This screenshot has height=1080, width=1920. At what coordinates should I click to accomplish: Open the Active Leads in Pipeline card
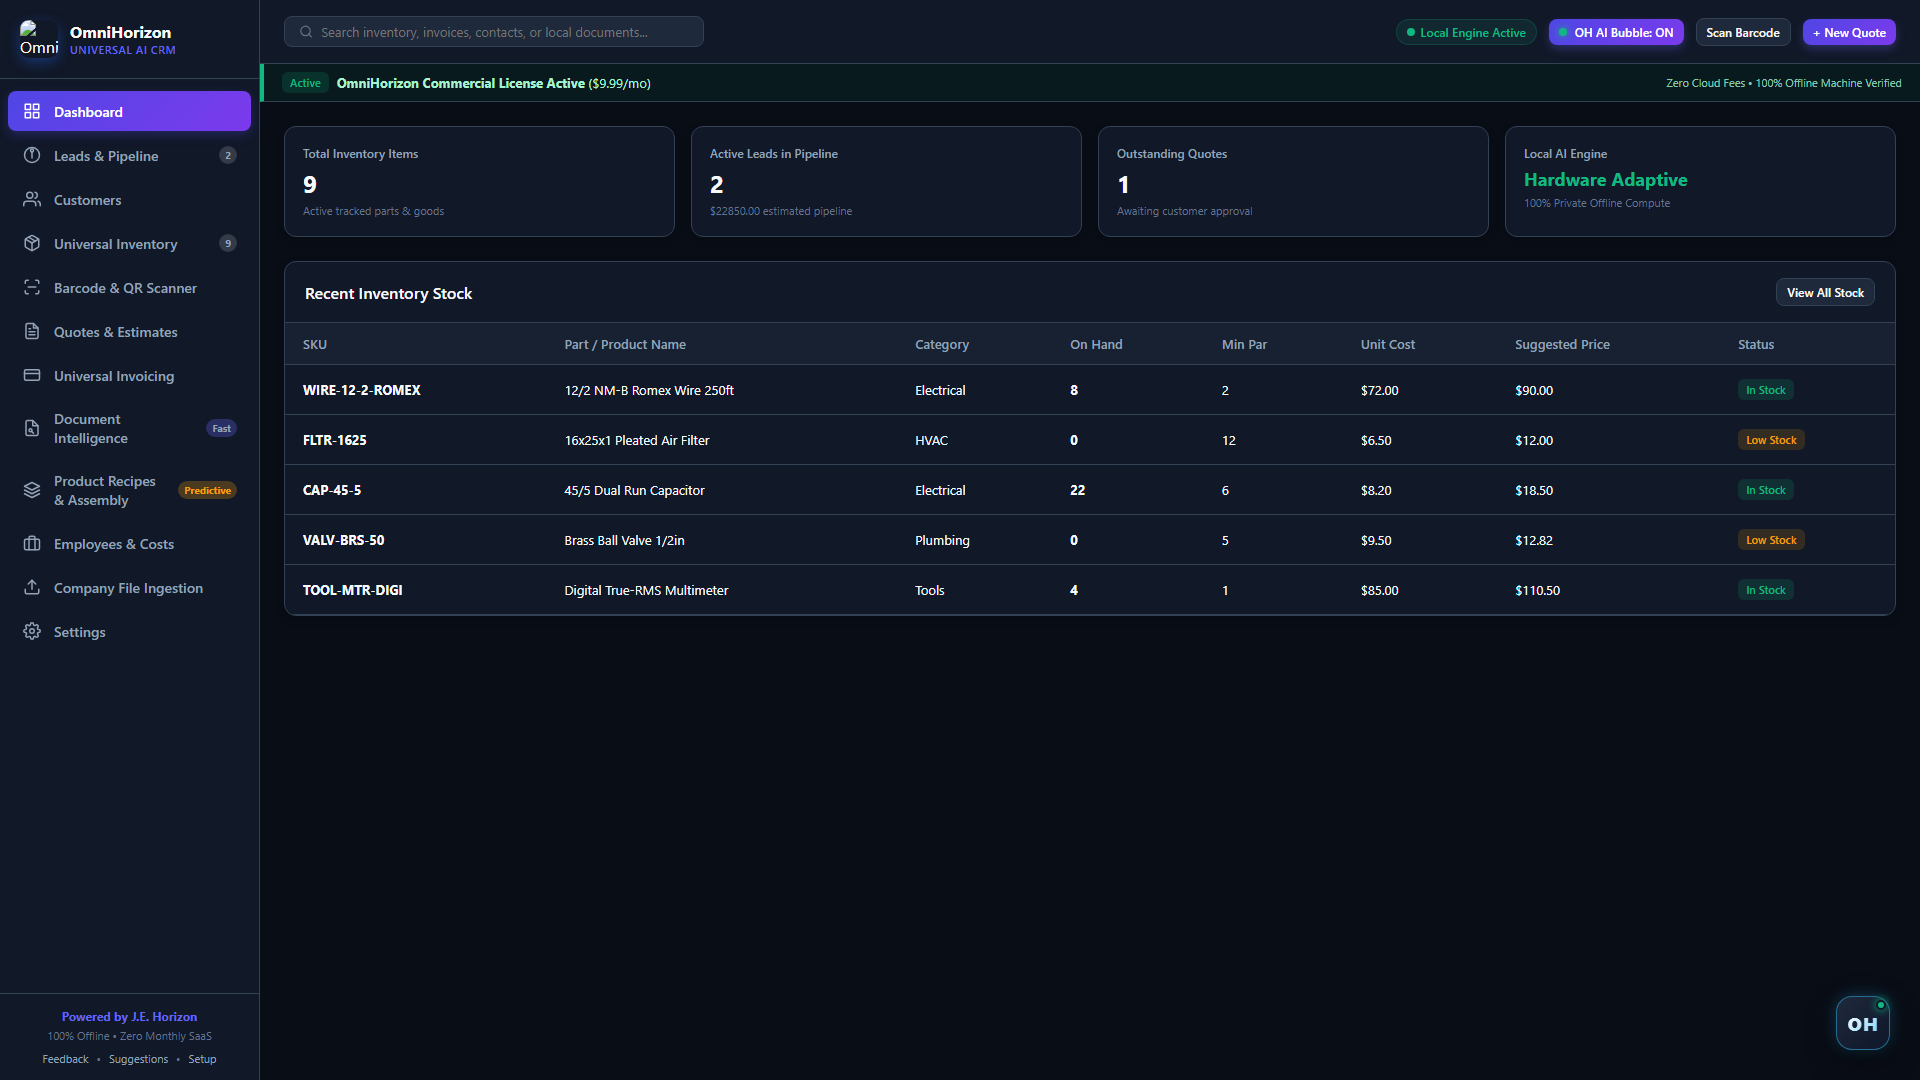click(886, 181)
